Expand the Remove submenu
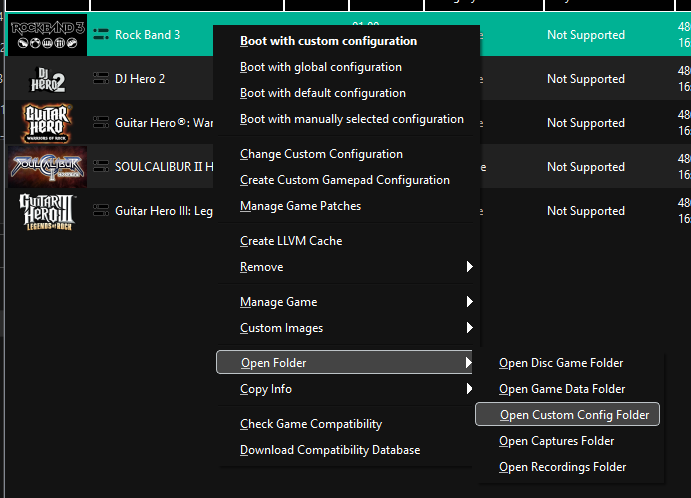This screenshot has width=691, height=498. 344,267
